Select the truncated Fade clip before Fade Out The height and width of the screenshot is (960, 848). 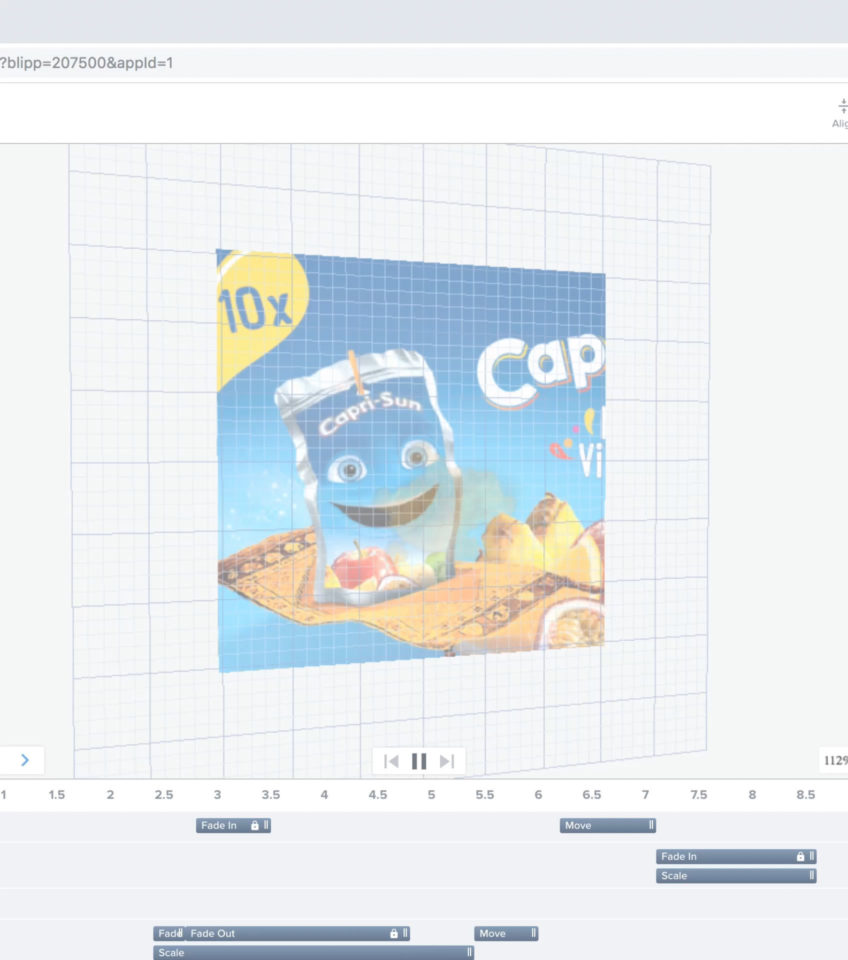169,933
